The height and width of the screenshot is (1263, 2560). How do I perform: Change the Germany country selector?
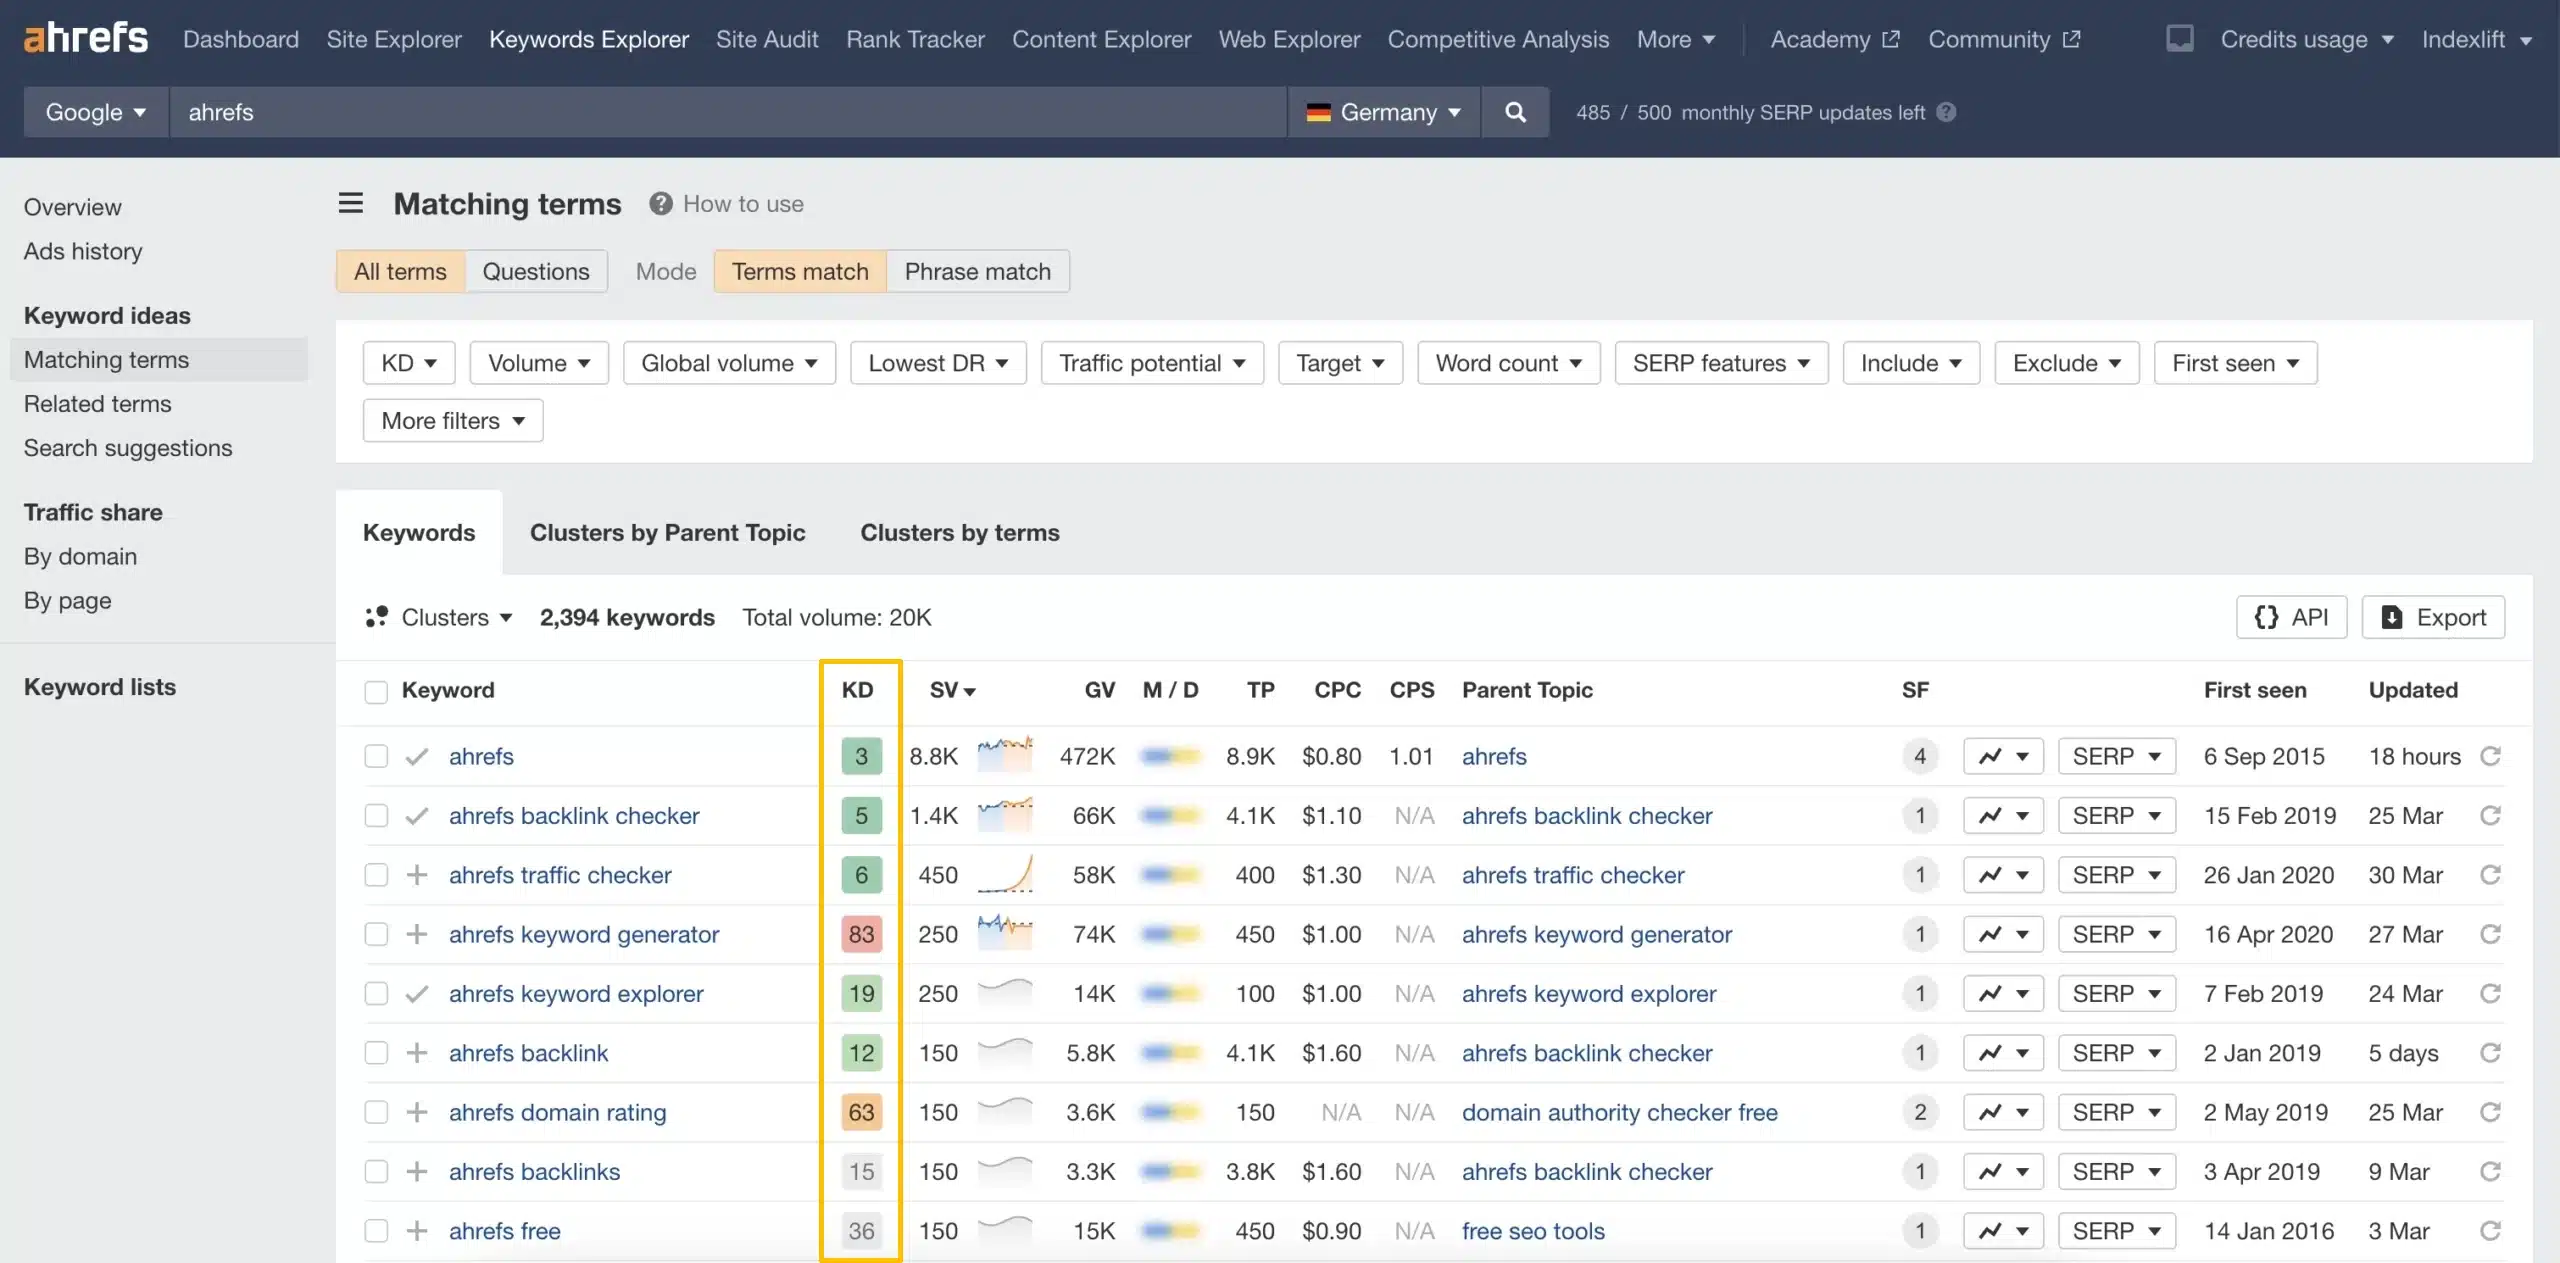click(1384, 112)
